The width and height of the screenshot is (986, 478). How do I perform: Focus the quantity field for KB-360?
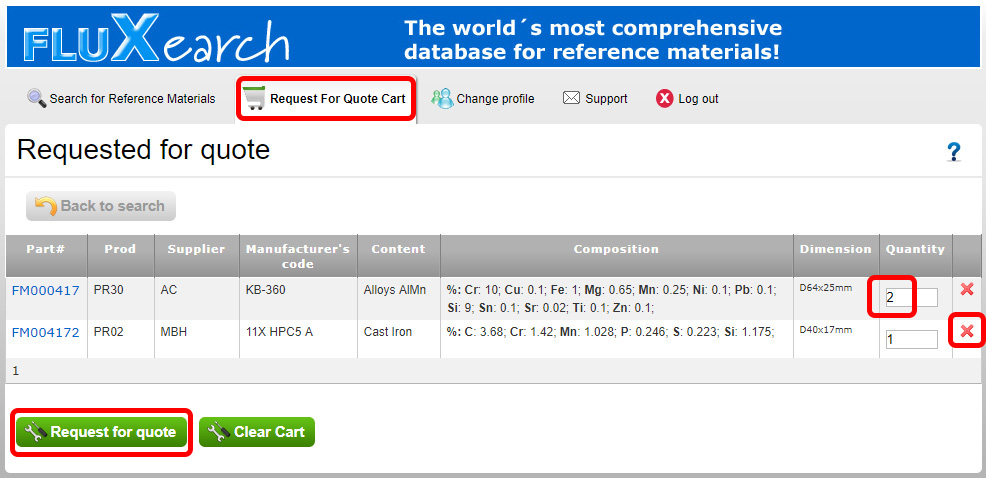tap(911, 297)
